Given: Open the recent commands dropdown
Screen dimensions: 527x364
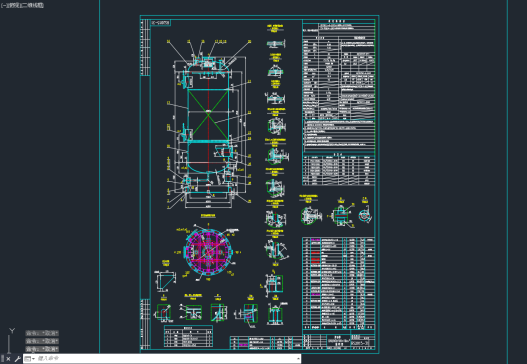Looking at the screenshot, I should (30, 359).
